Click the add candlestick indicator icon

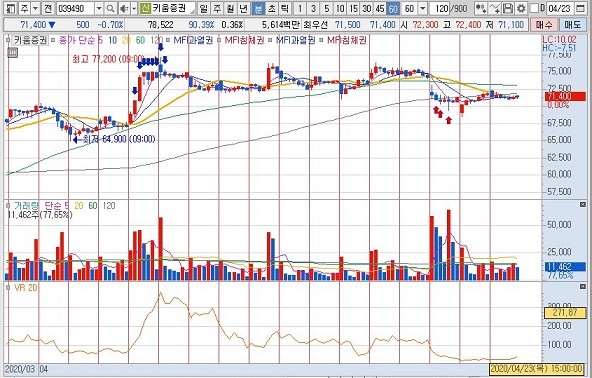481,8
